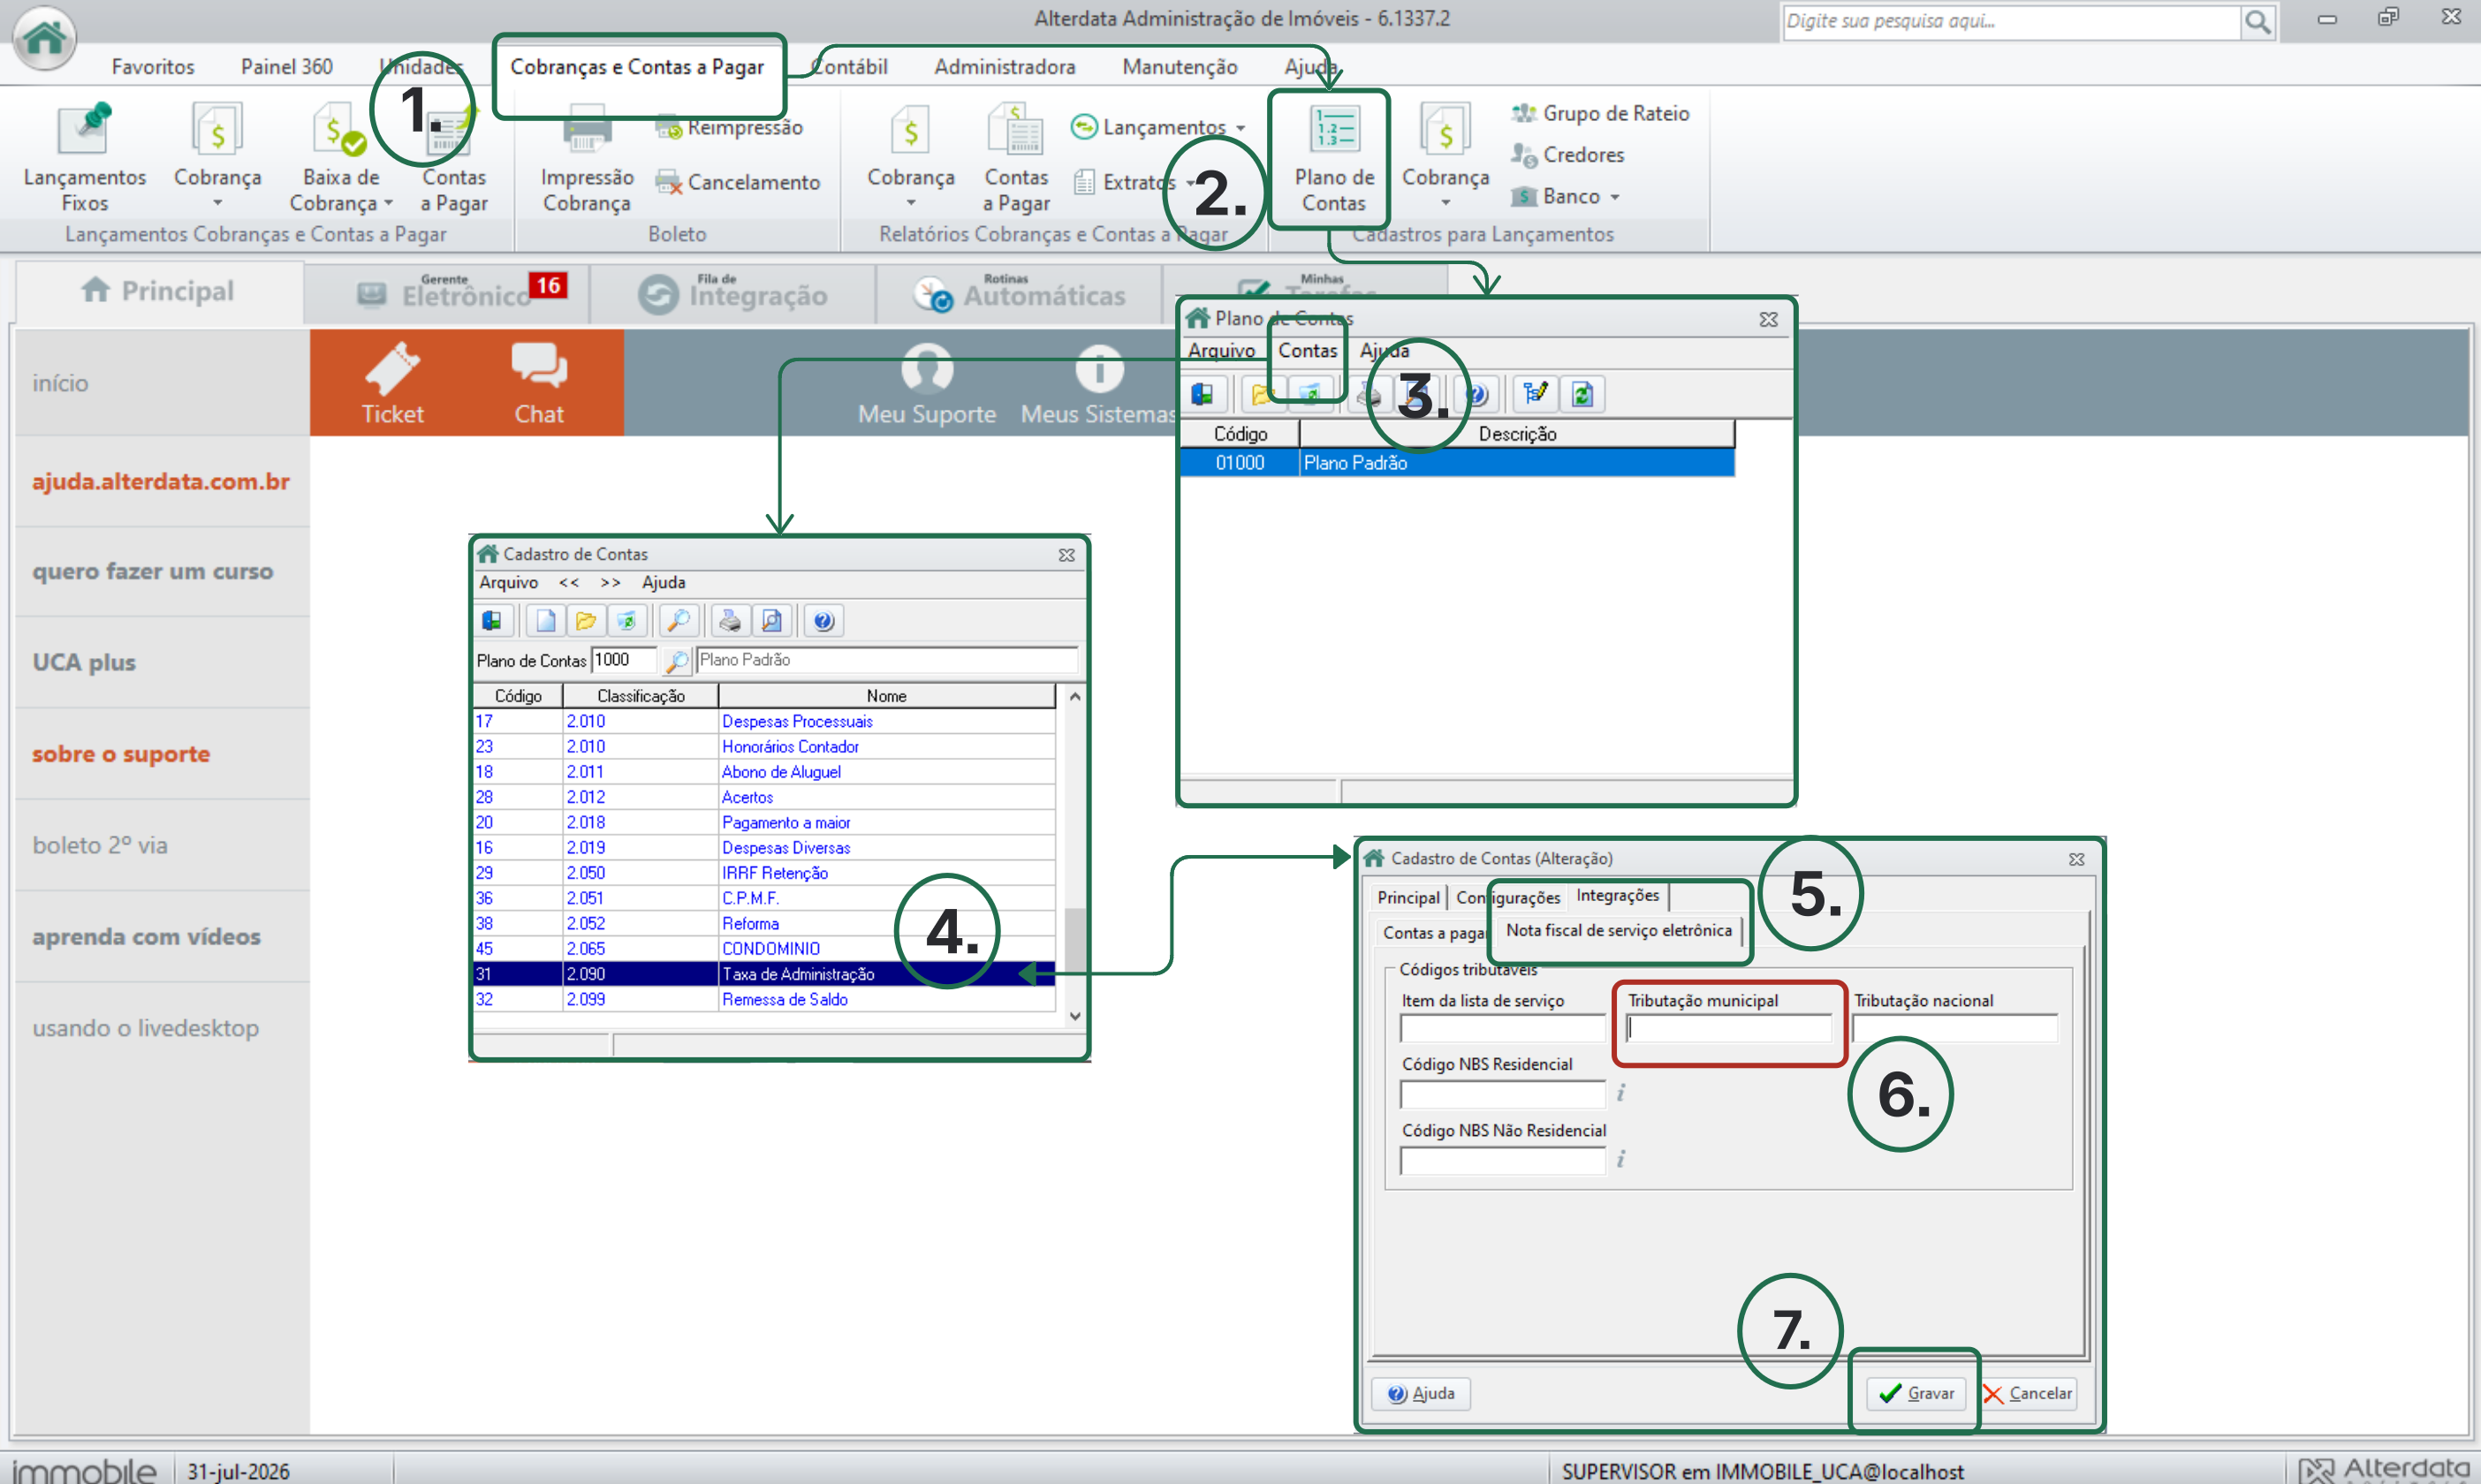Screen dimensions: 2481x1484
Task: Open the Manutenção ribbon tab
Action: coord(1179,67)
